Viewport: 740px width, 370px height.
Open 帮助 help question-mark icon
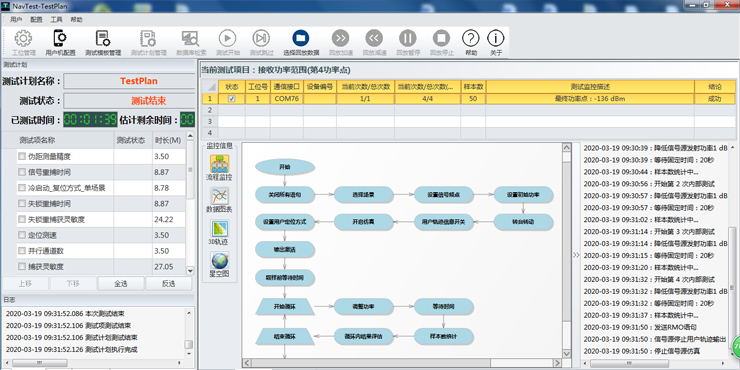click(471, 43)
